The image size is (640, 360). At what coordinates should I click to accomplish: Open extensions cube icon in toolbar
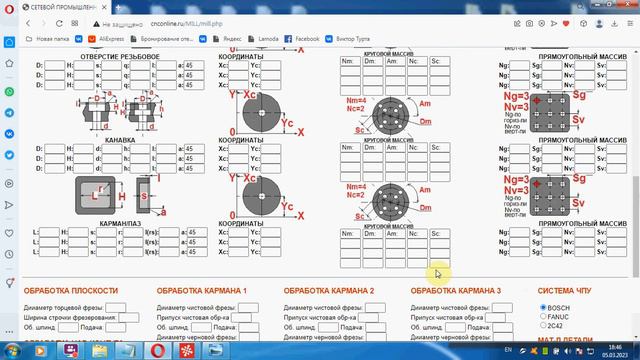pyautogui.click(x=584, y=24)
